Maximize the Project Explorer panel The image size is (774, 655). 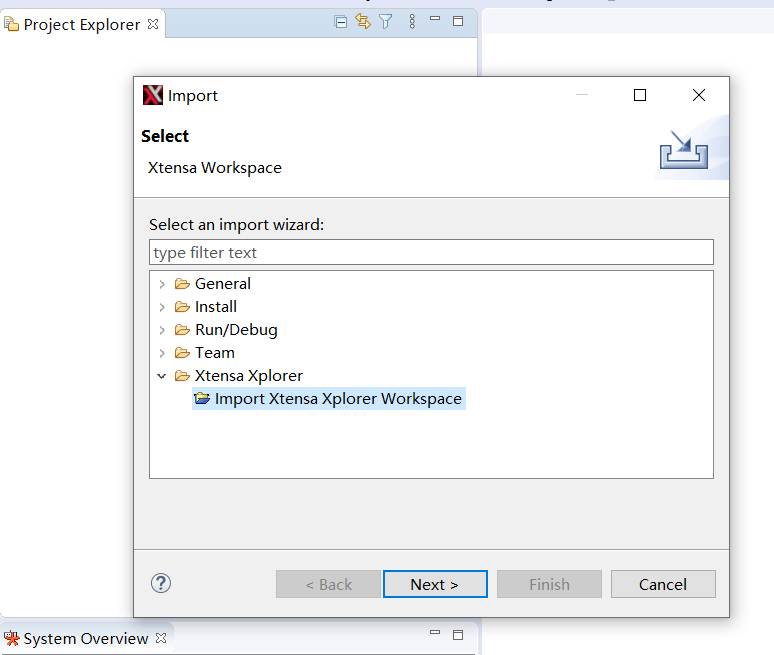pos(458,21)
